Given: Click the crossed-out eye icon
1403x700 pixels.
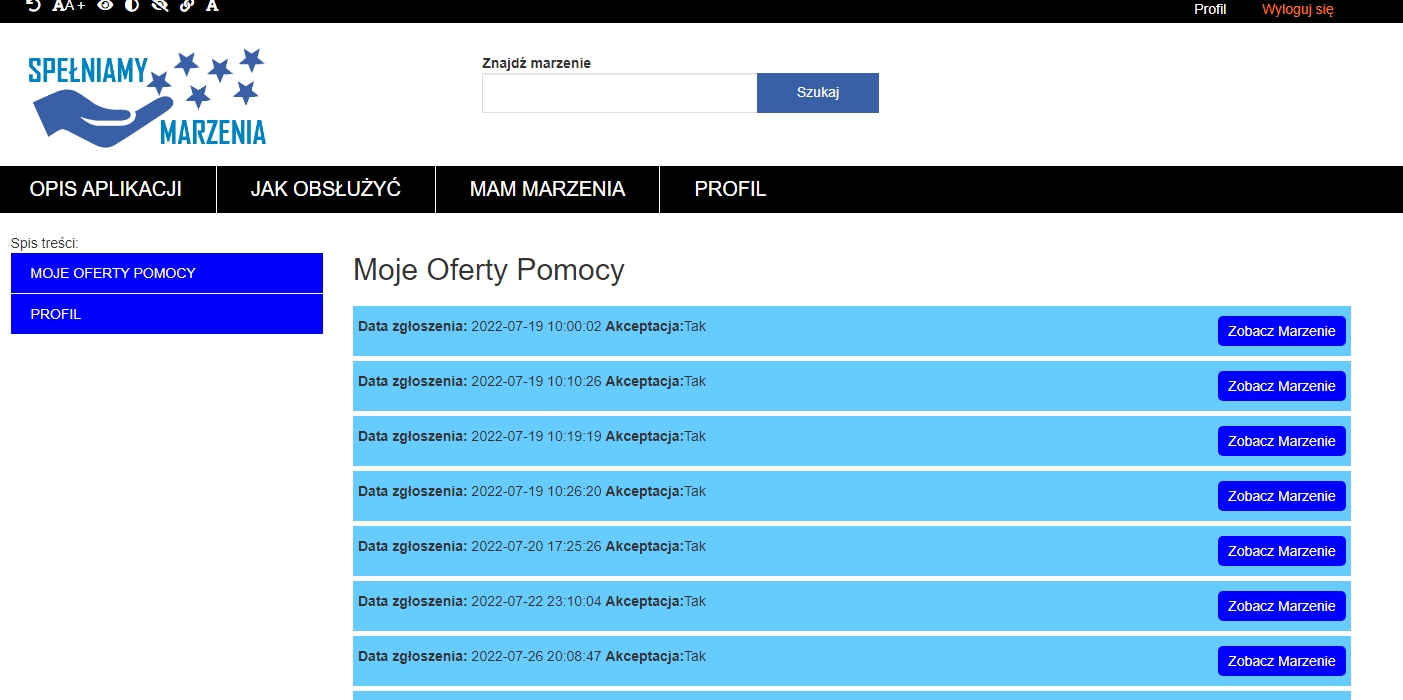Looking at the screenshot, I should 159,6.
